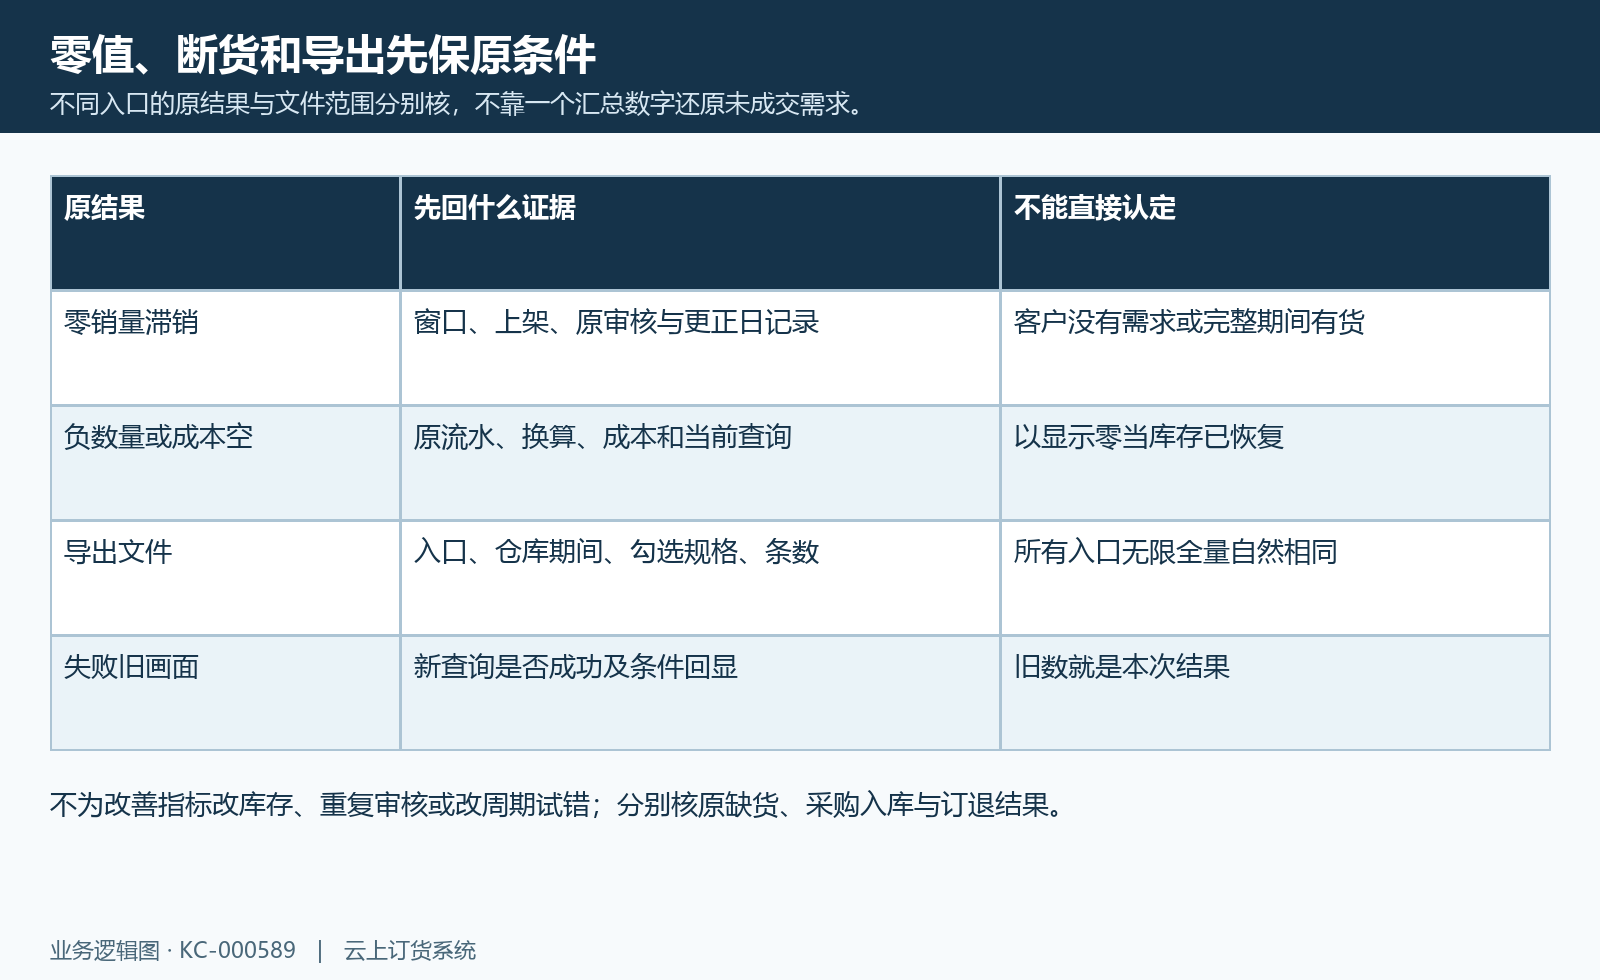Select the subtitle beginning 不同入口的原结果

[459, 104]
